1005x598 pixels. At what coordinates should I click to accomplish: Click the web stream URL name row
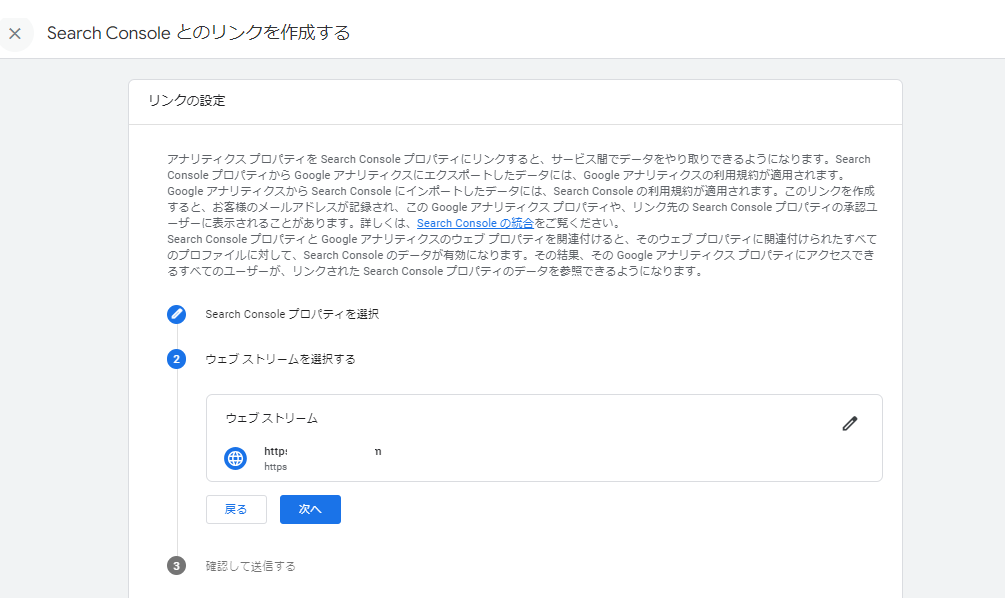click(323, 451)
